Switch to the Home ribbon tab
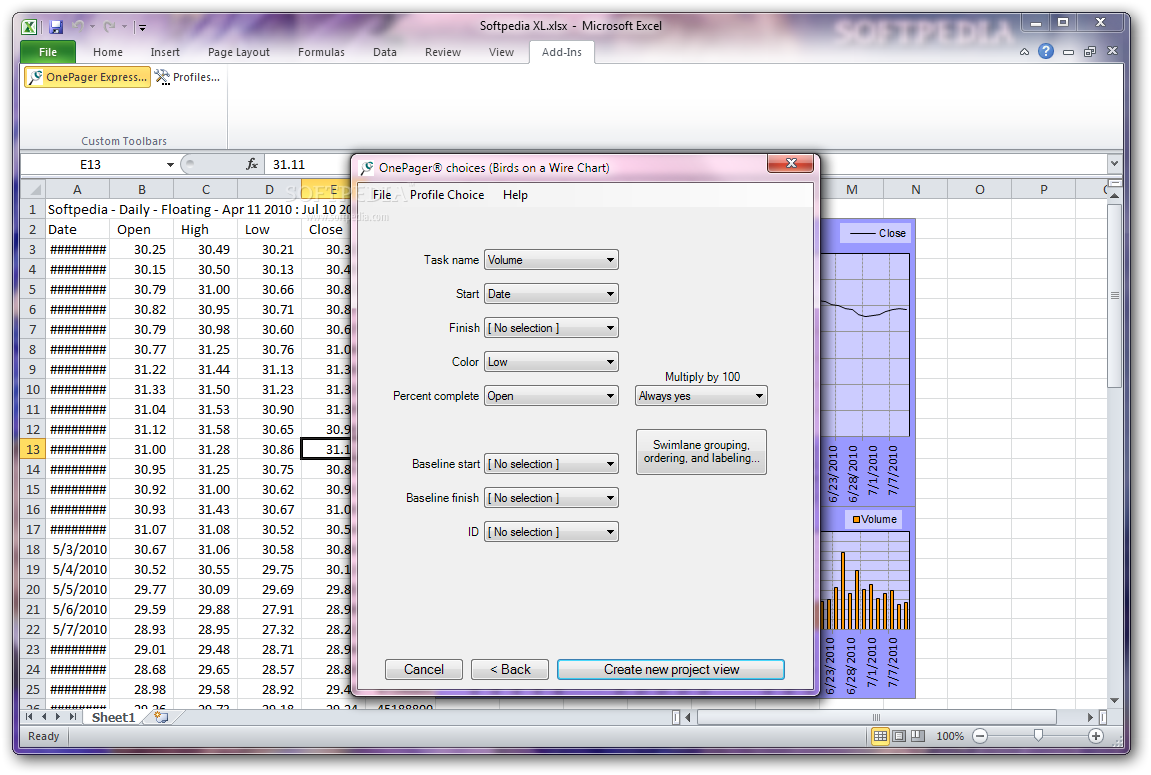The height and width of the screenshot is (775, 1151). [108, 52]
